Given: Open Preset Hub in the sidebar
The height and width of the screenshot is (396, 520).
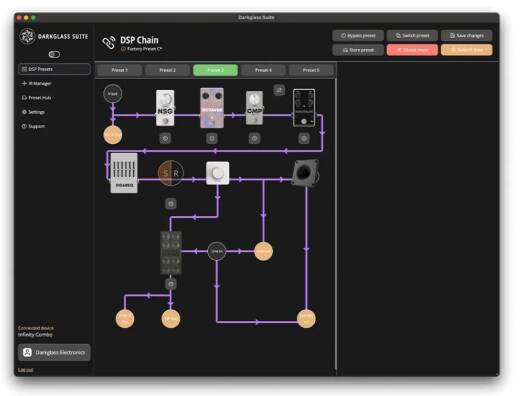Looking at the screenshot, I should 37,98.
